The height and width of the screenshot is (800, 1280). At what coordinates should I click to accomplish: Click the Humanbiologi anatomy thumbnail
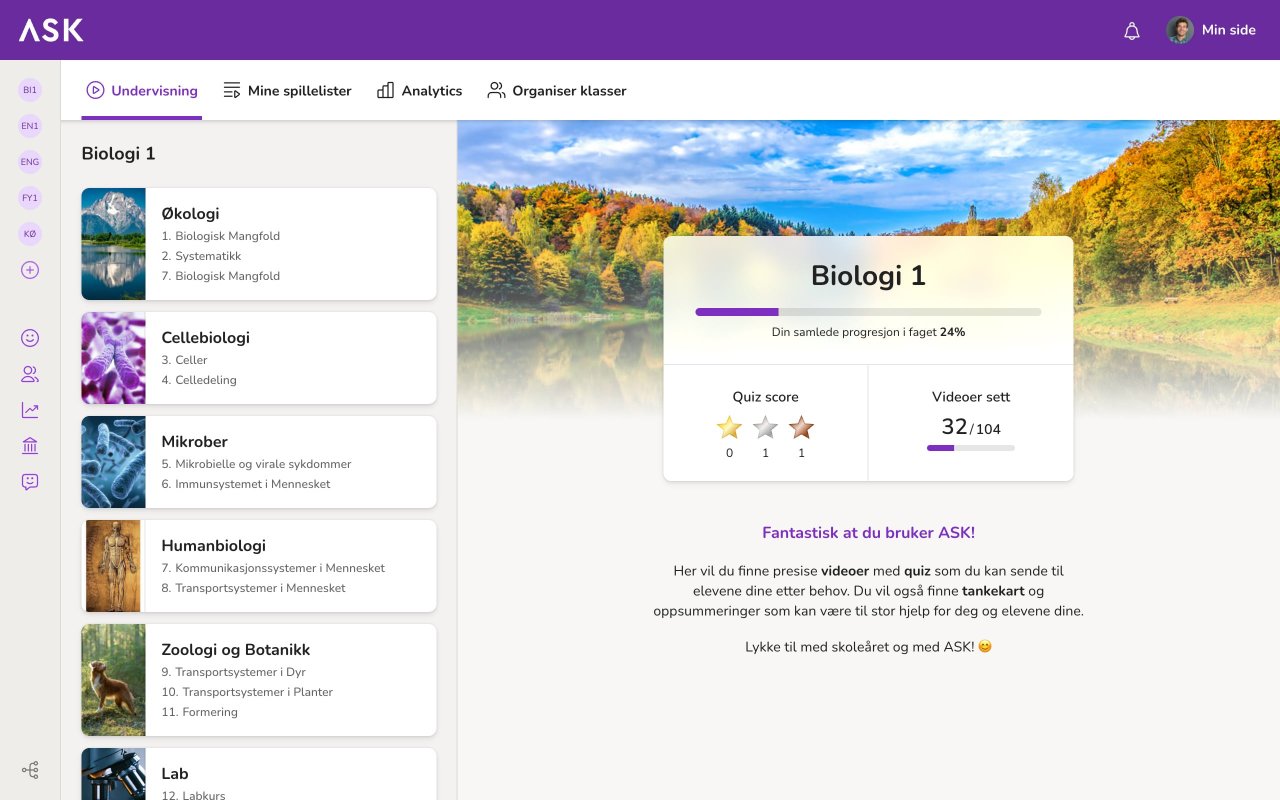pyautogui.click(x=113, y=566)
